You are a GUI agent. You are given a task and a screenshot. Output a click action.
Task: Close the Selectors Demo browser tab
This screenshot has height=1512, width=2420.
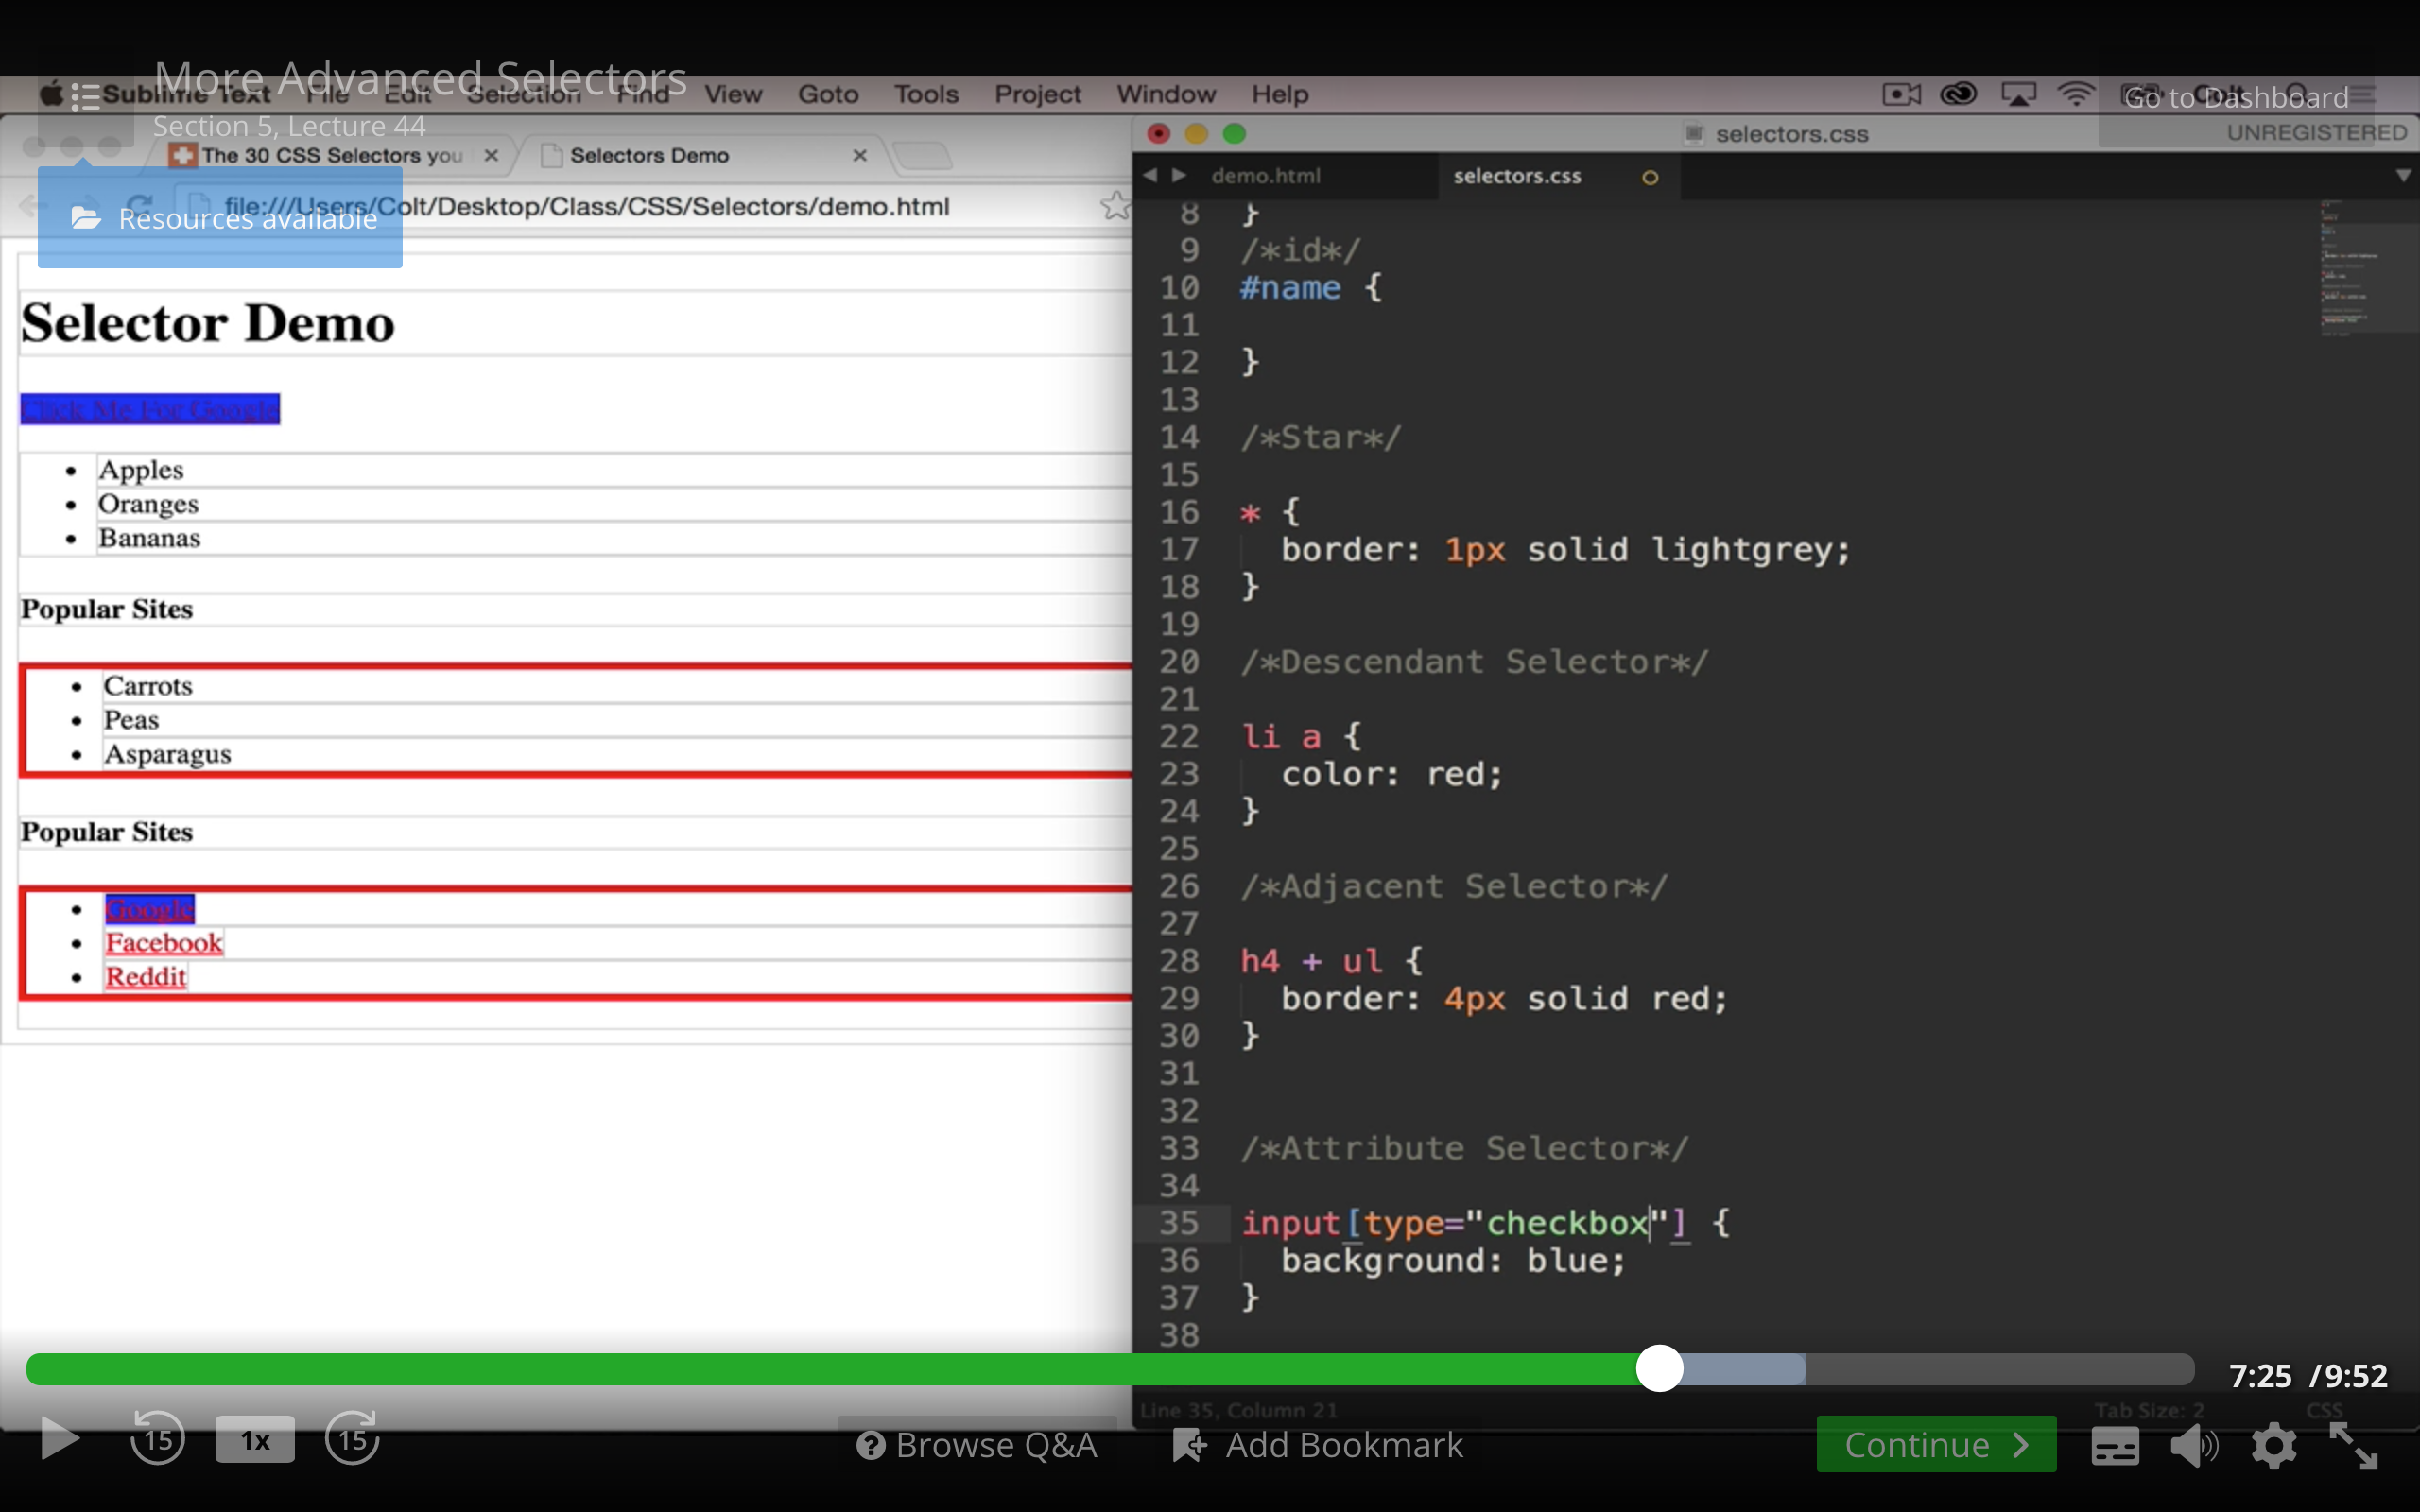point(859,155)
